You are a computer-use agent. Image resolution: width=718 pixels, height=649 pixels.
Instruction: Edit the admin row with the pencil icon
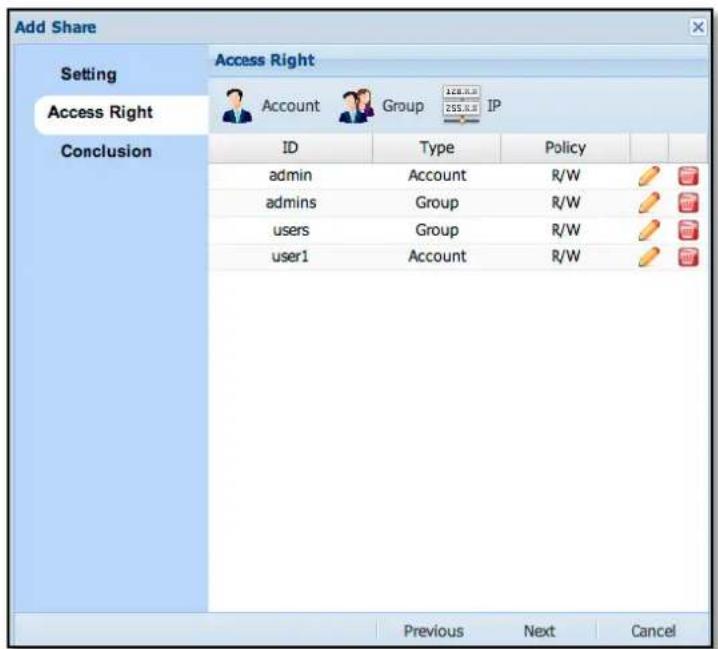pyautogui.click(x=649, y=176)
